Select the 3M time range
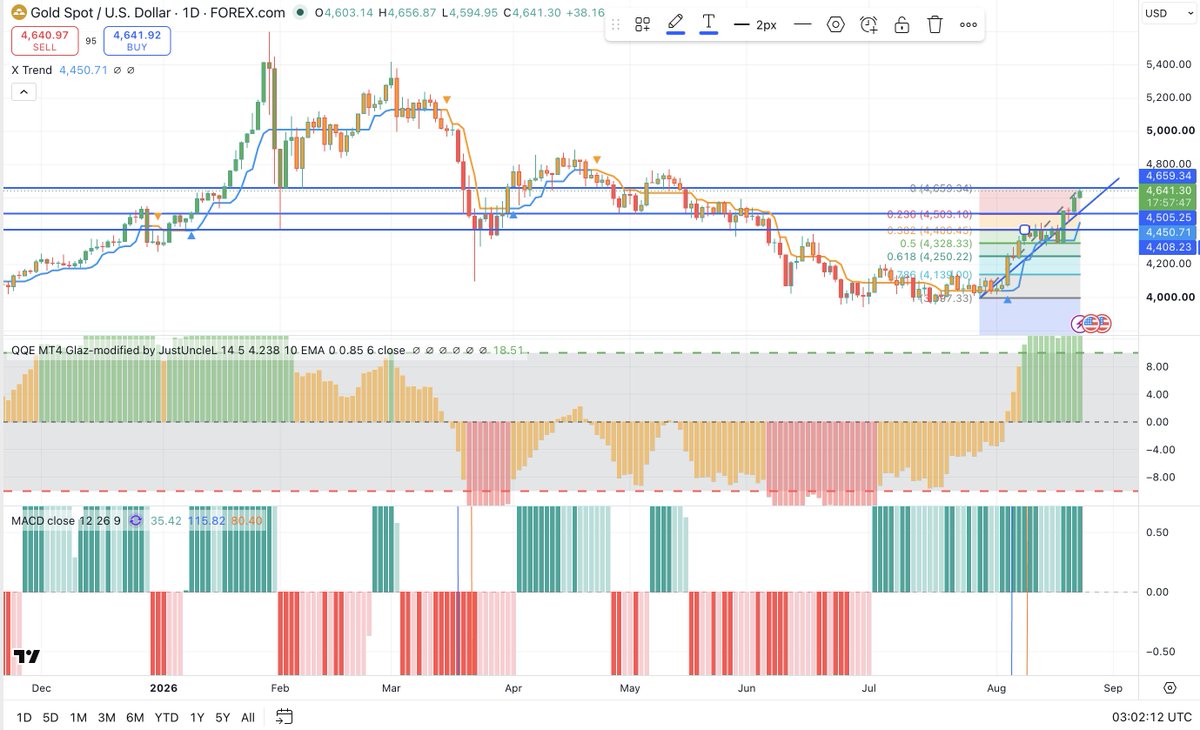This screenshot has width=1200, height=730. click(x=106, y=717)
